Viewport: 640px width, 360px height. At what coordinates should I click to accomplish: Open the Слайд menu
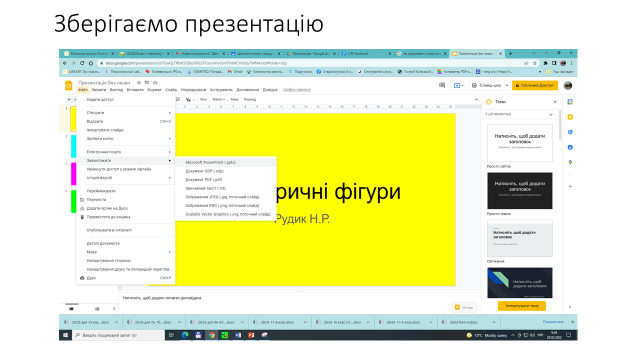(171, 90)
